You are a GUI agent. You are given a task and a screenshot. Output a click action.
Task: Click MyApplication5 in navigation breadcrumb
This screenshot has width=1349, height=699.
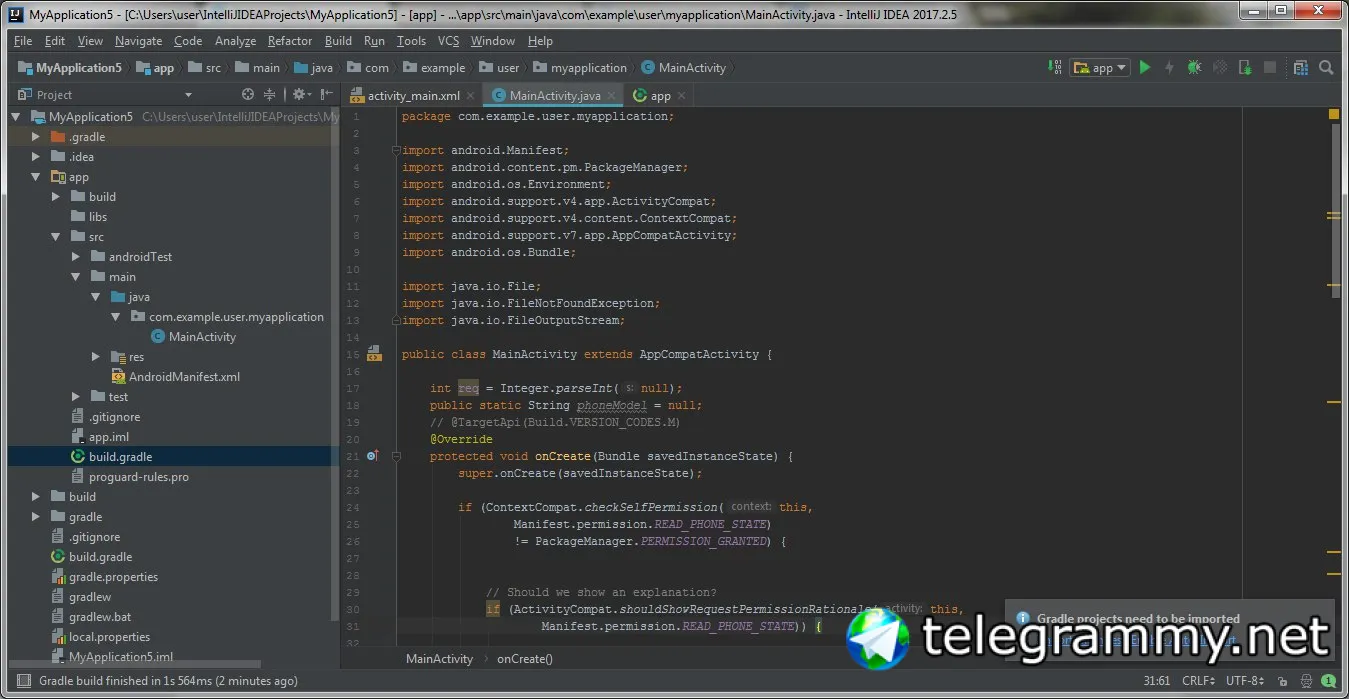pyautogui.click(x=70, y=68)
